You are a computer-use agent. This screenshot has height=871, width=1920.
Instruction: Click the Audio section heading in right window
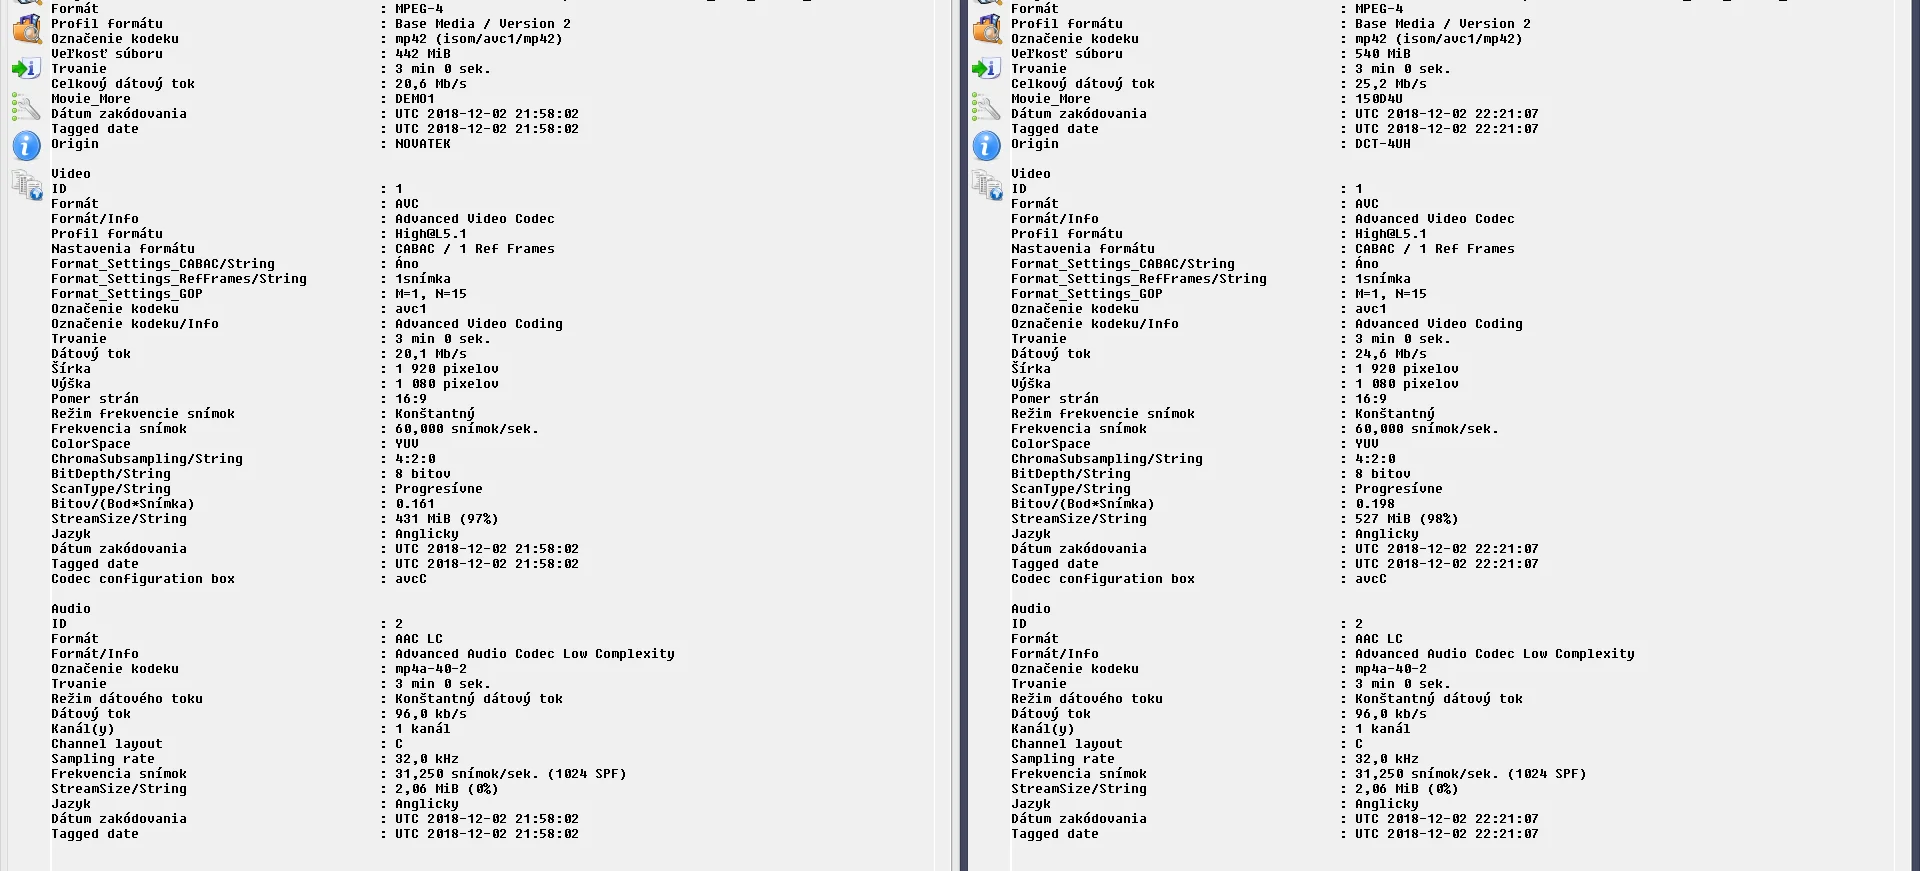(1030, 609)
